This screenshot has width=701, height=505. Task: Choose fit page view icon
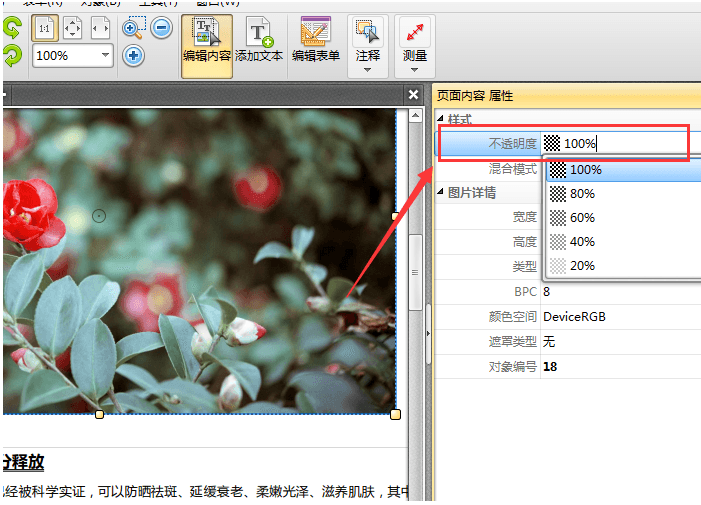(72, 28)
